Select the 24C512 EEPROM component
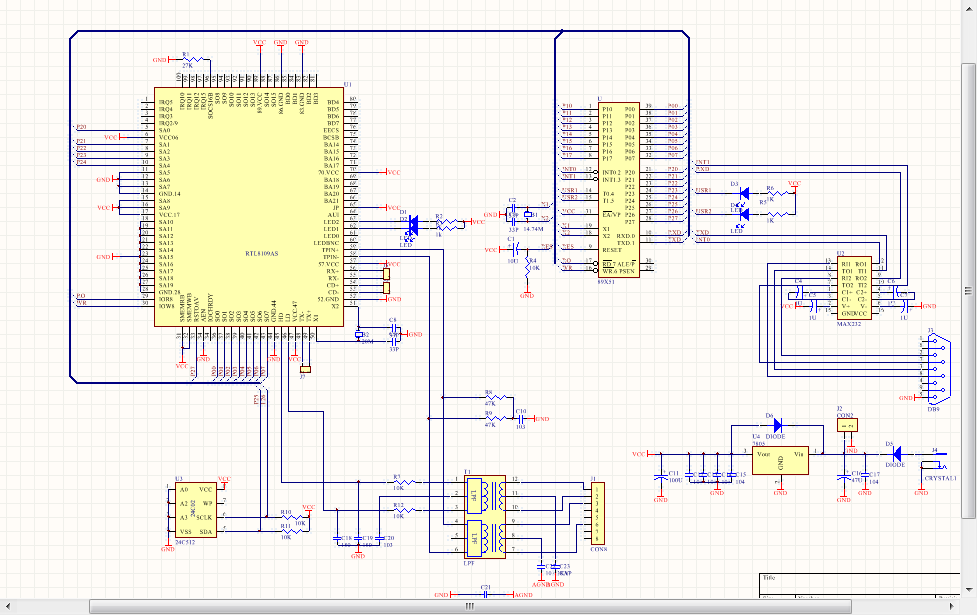The image size is (977, 615). pos(196,510)
